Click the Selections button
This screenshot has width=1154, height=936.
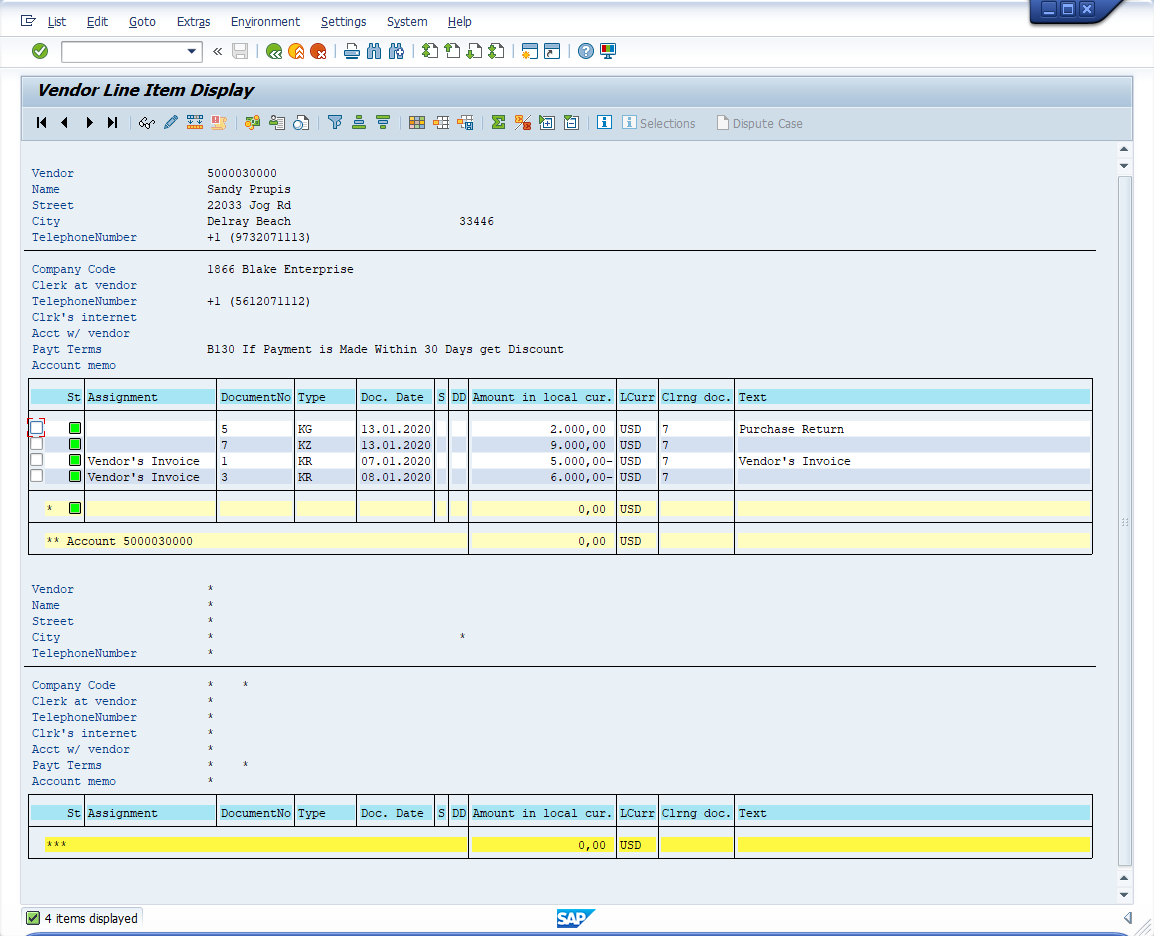(658, 123)
